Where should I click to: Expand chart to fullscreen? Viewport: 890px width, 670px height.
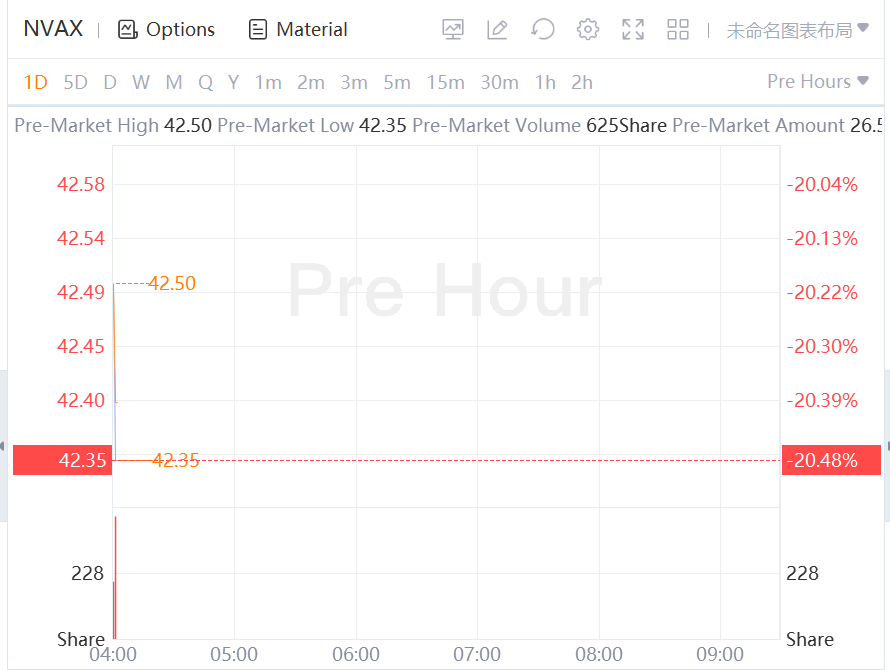pos(633,30)
